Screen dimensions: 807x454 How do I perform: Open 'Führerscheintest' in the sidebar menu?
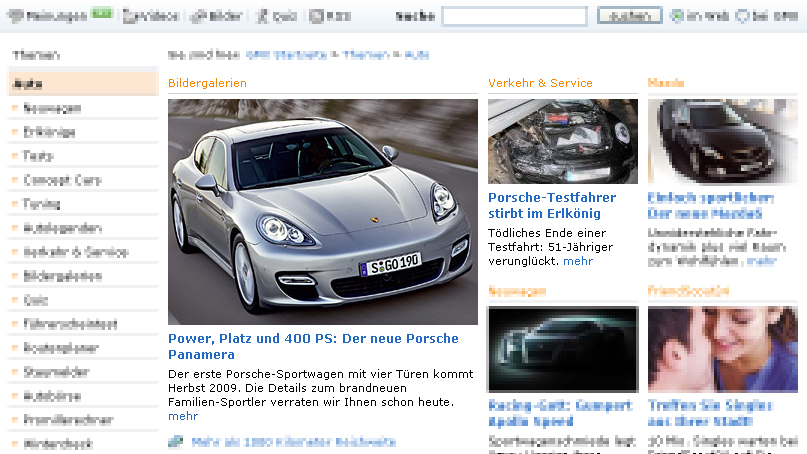[71, 324]
